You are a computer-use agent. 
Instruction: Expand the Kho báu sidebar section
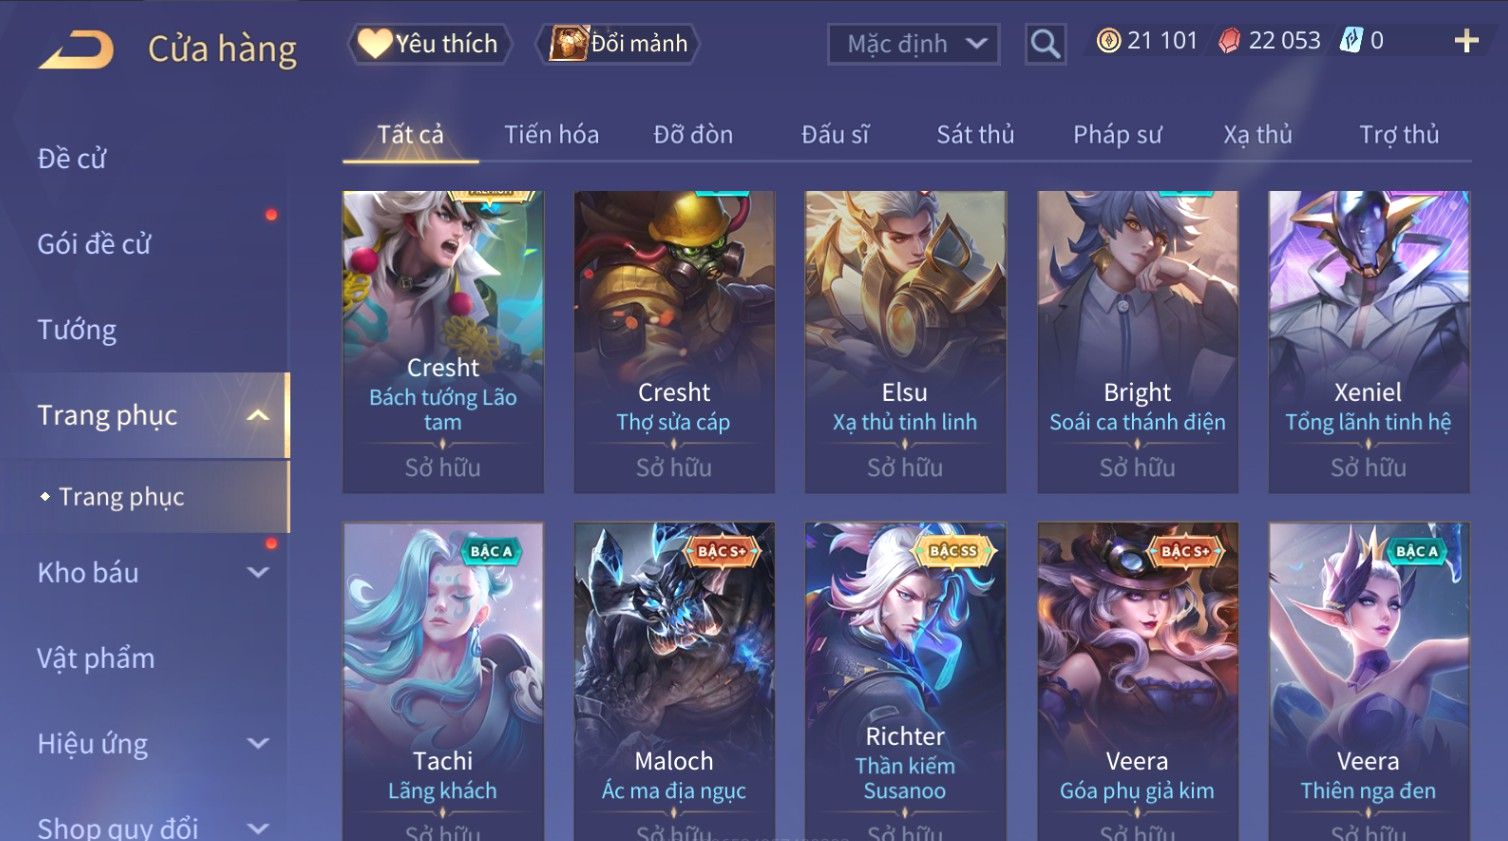258,573
